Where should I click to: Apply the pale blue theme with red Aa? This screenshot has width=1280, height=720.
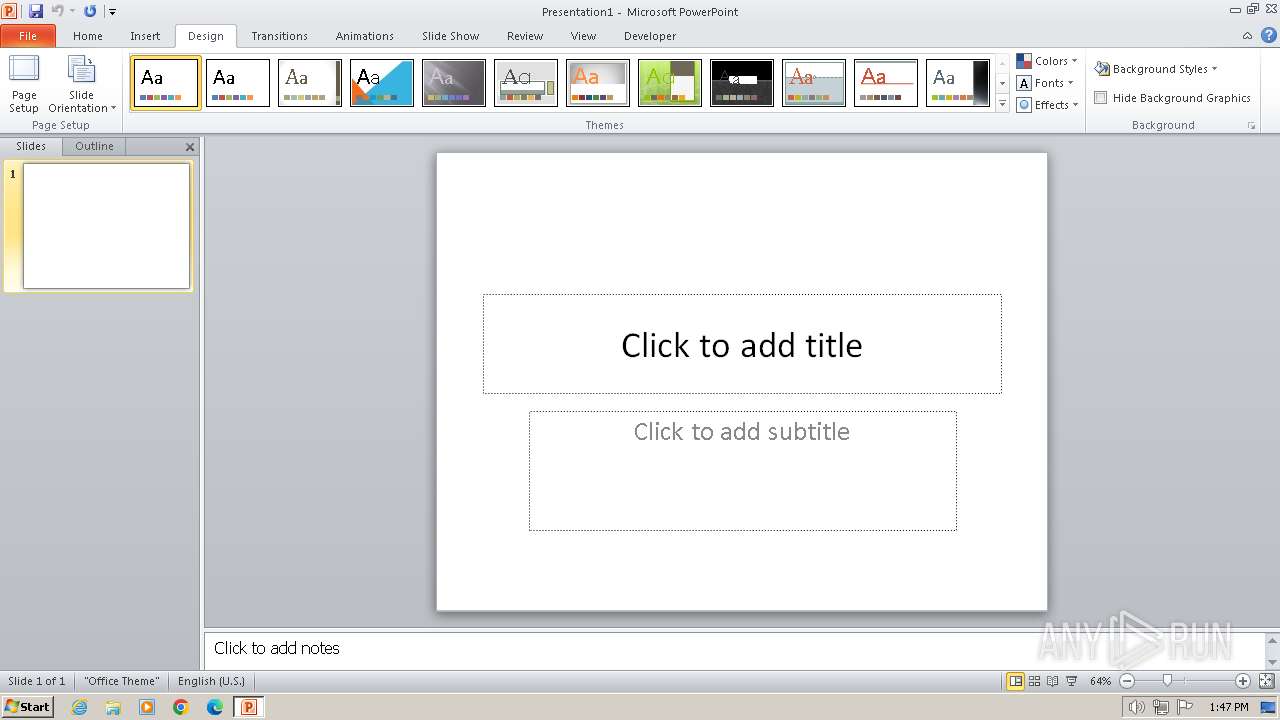(814, 82)
